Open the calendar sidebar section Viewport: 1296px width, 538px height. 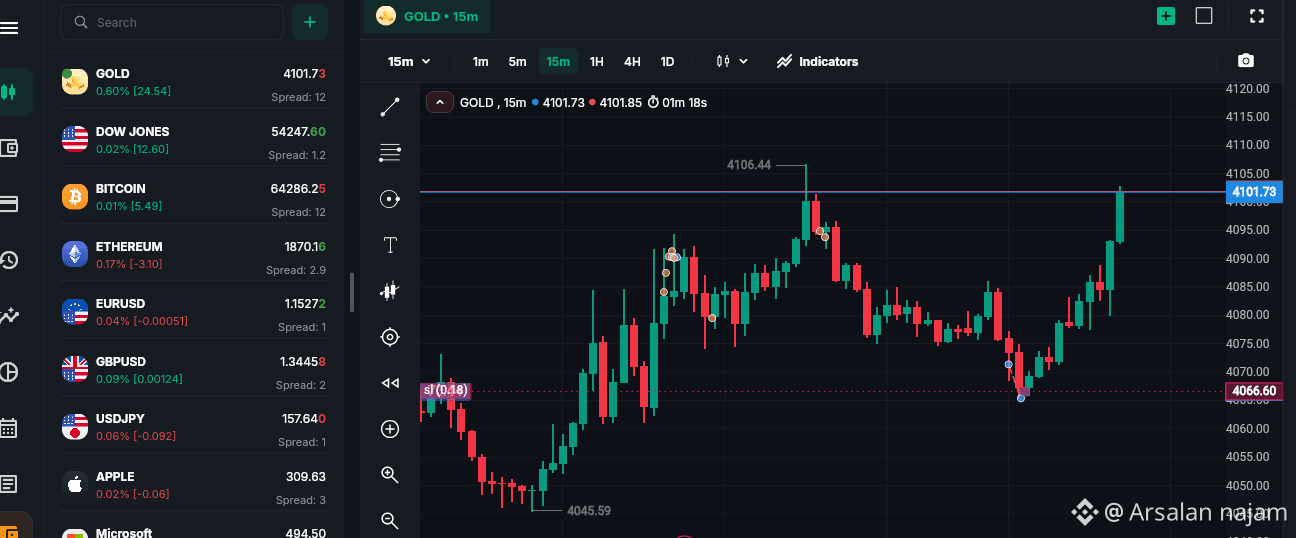[9, 428]
